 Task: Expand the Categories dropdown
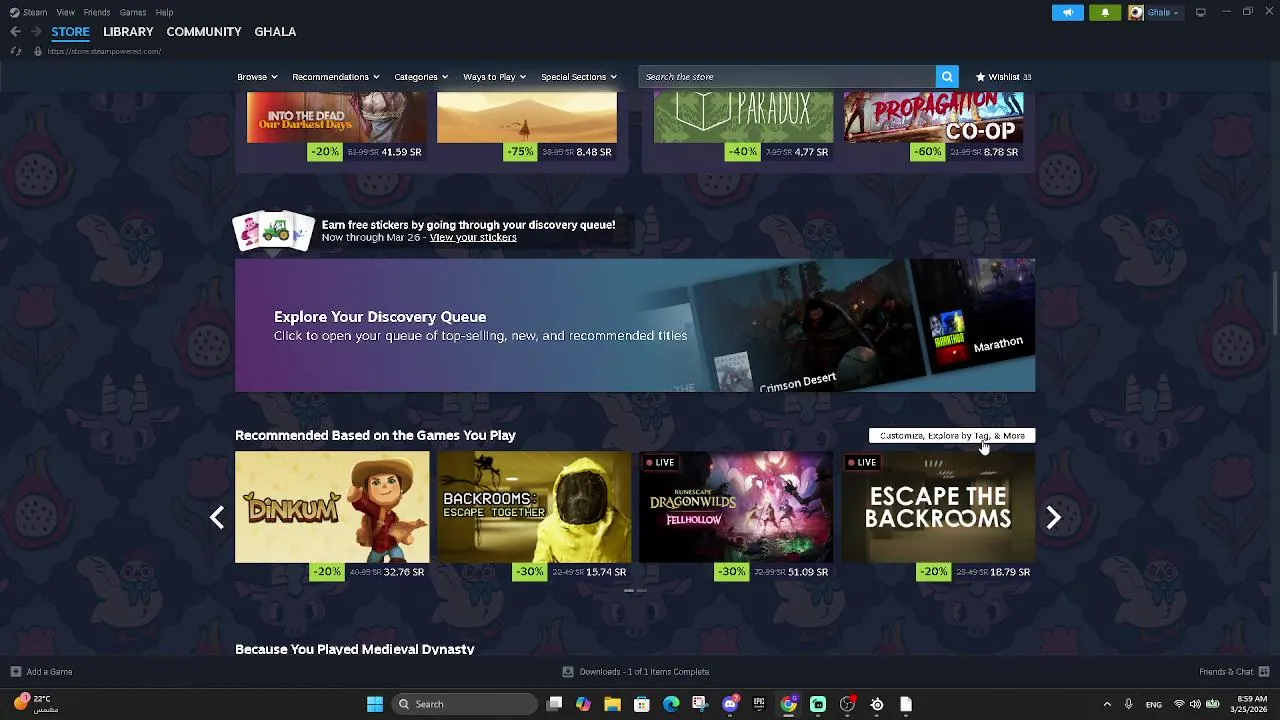pos(420,77)
